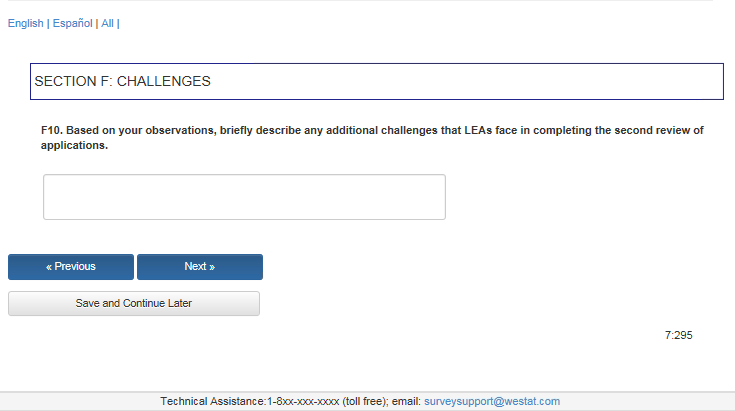Click the Technical Assistance footer label

click(213, 401)
